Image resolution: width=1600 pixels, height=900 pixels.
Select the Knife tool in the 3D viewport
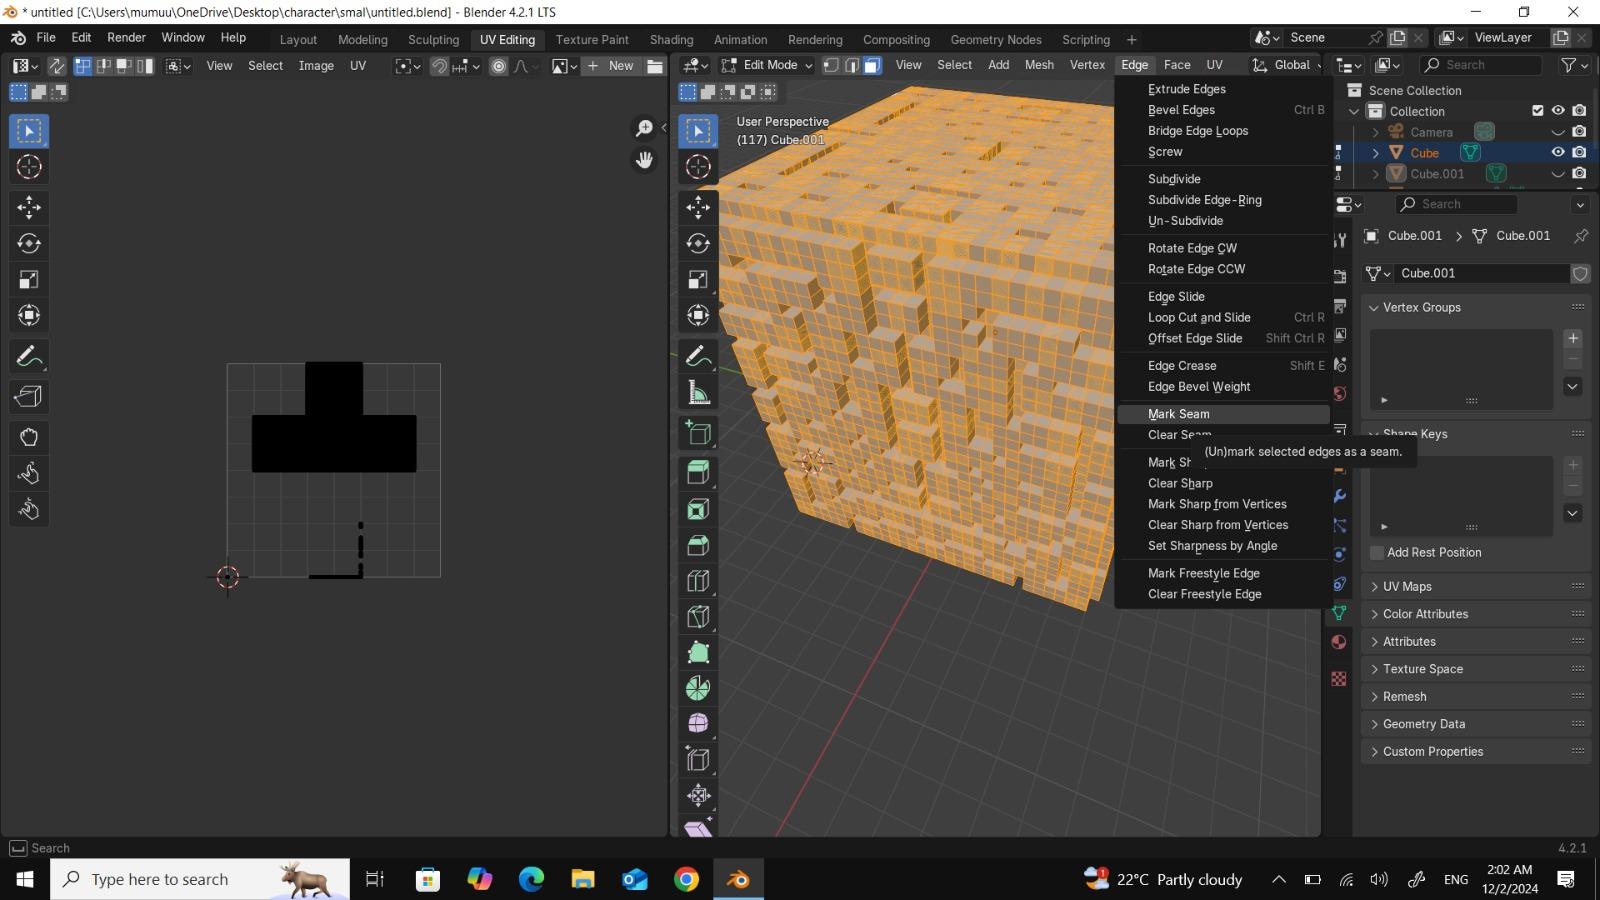(698, 617)
